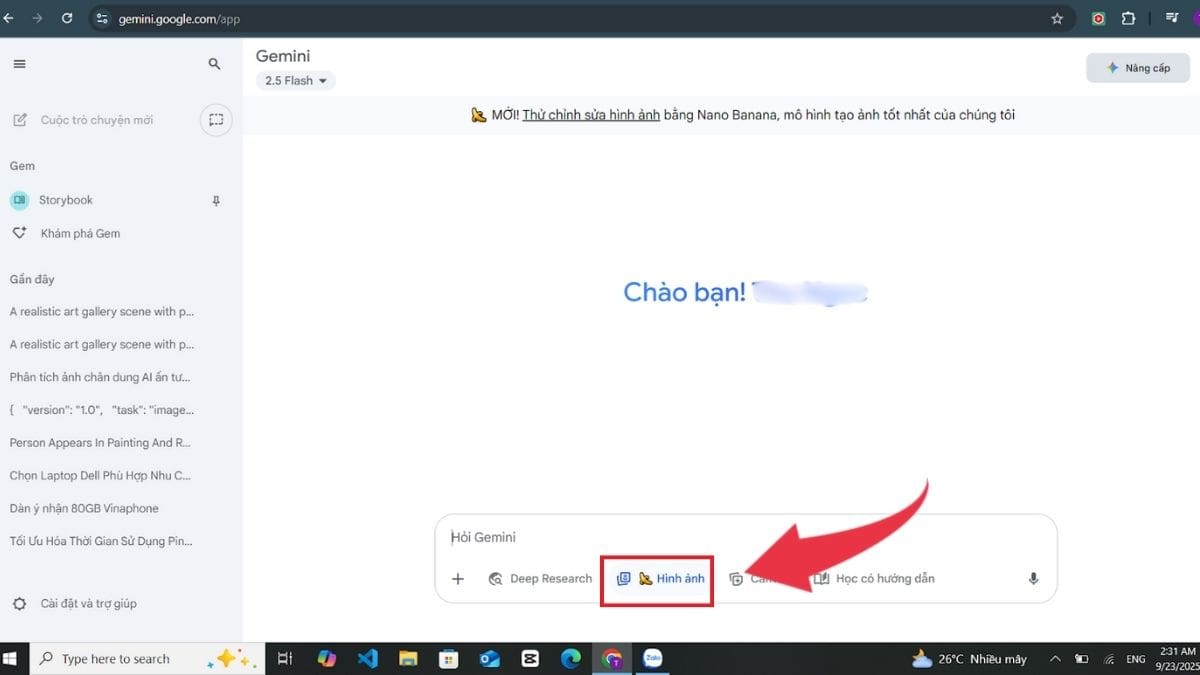Open chat starting with '{ "version": "1.0"'
Viewport: 1200px width, 675px height.
pos(102,410)
